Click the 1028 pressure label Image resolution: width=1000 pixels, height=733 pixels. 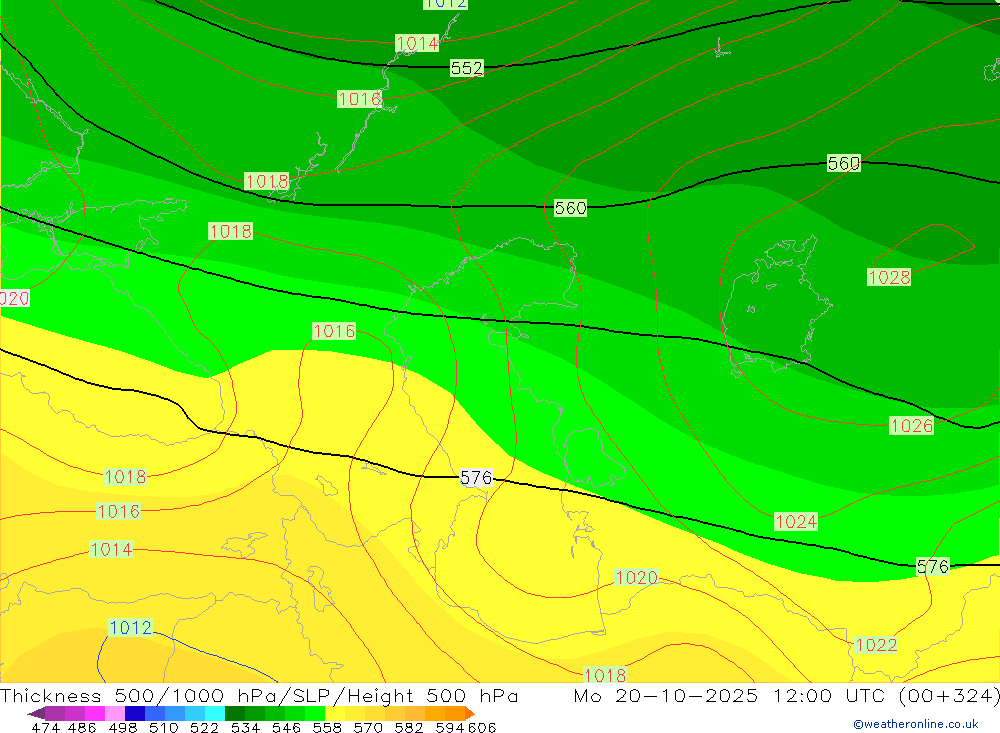pyautogui.click(x=889, y=278)
